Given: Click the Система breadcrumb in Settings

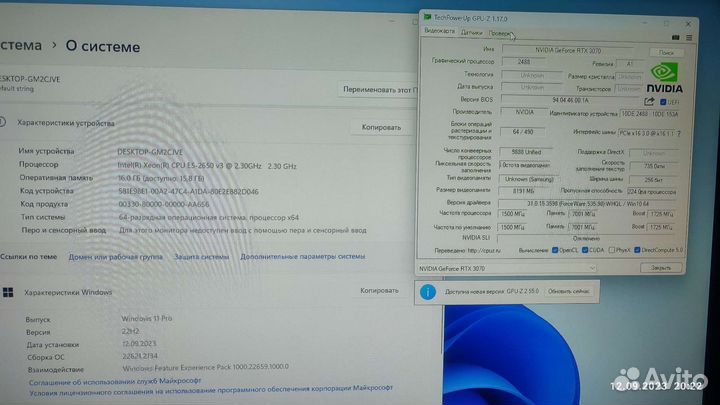Looking at the screenshot, I should pyautogui.click(x=20, y=45).
